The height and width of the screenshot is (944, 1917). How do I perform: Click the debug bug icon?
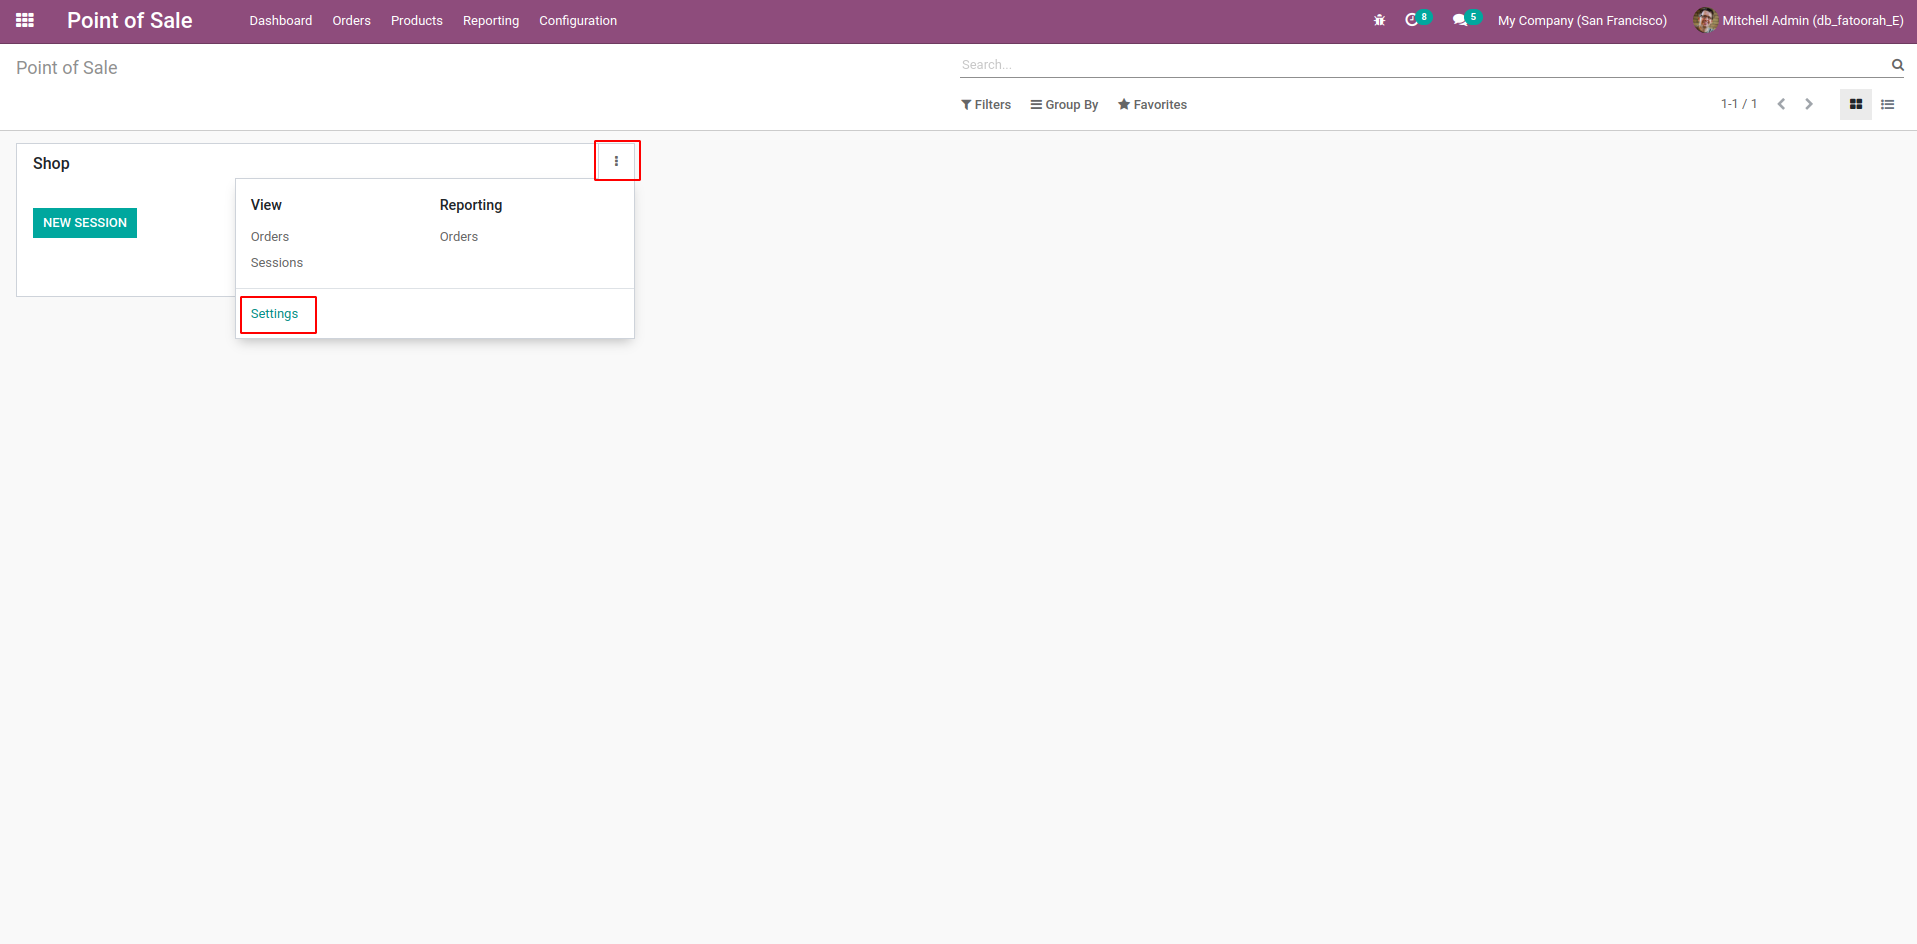[x=1379, y=20]
